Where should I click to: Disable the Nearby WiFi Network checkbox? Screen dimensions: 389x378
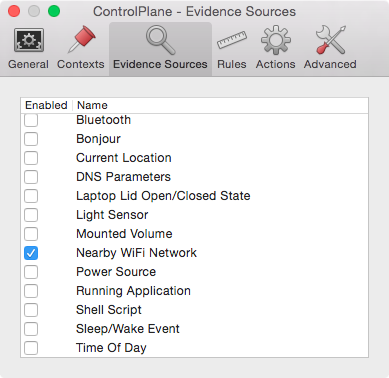point(31,253)
